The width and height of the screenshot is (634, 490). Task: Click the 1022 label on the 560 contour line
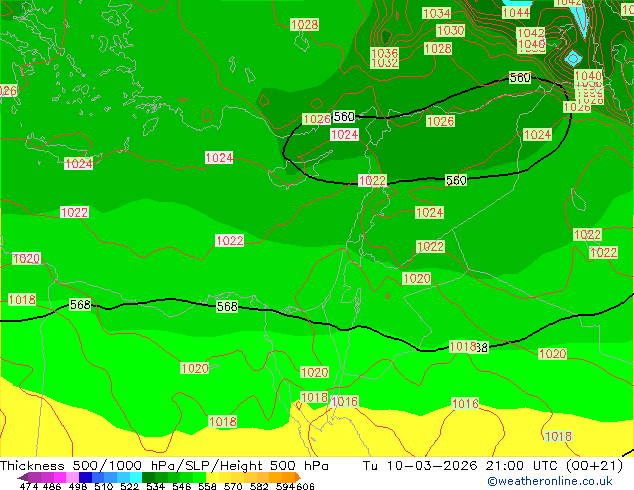coord(372,180)
